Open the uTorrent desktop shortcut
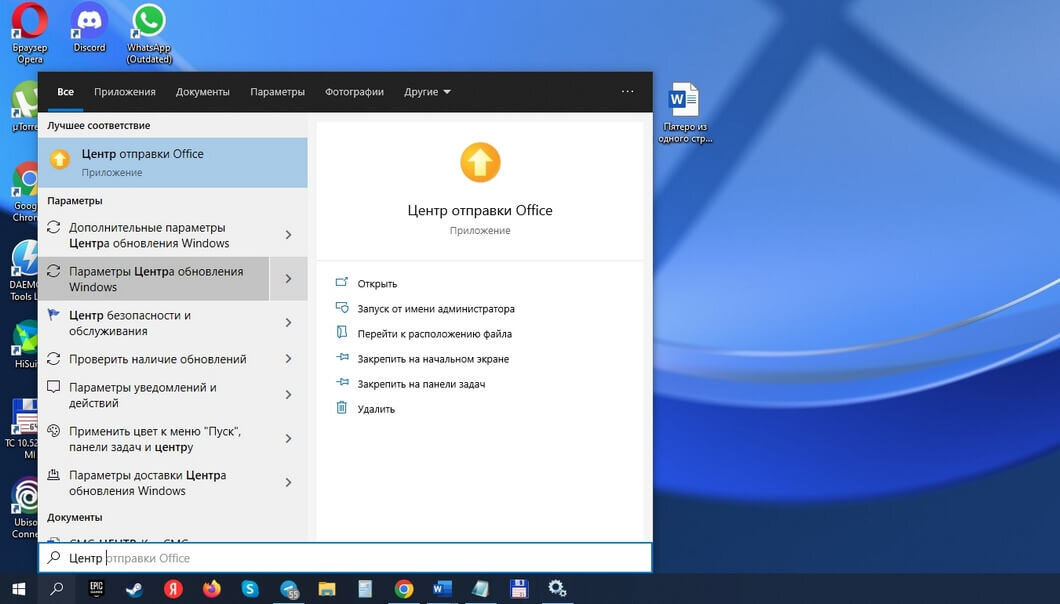This screenshot has height=604, width=1060. pyautogui.click(x=24, y=106)
